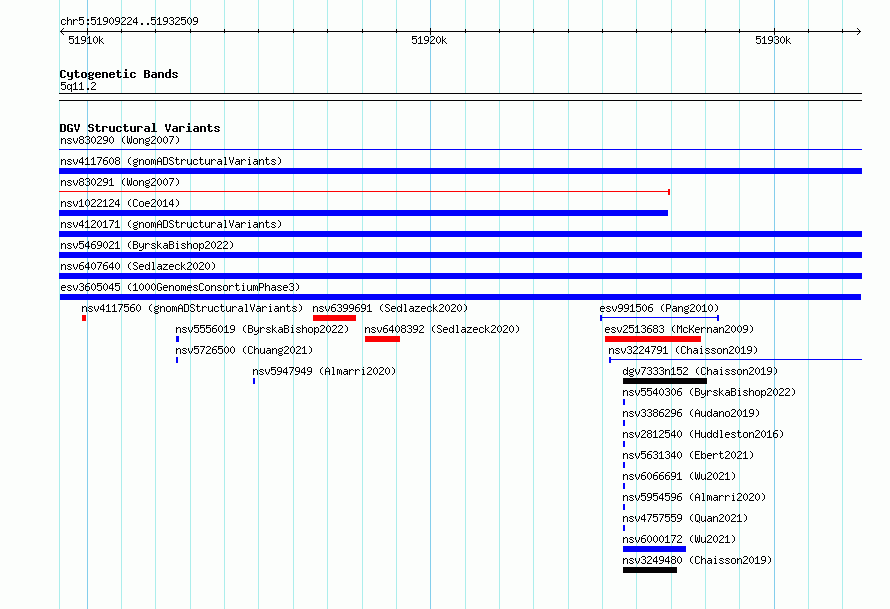Screen dimensions: 890x609
Task: Select nsv830291 (Wong2007) label
Action: (120, 182)
